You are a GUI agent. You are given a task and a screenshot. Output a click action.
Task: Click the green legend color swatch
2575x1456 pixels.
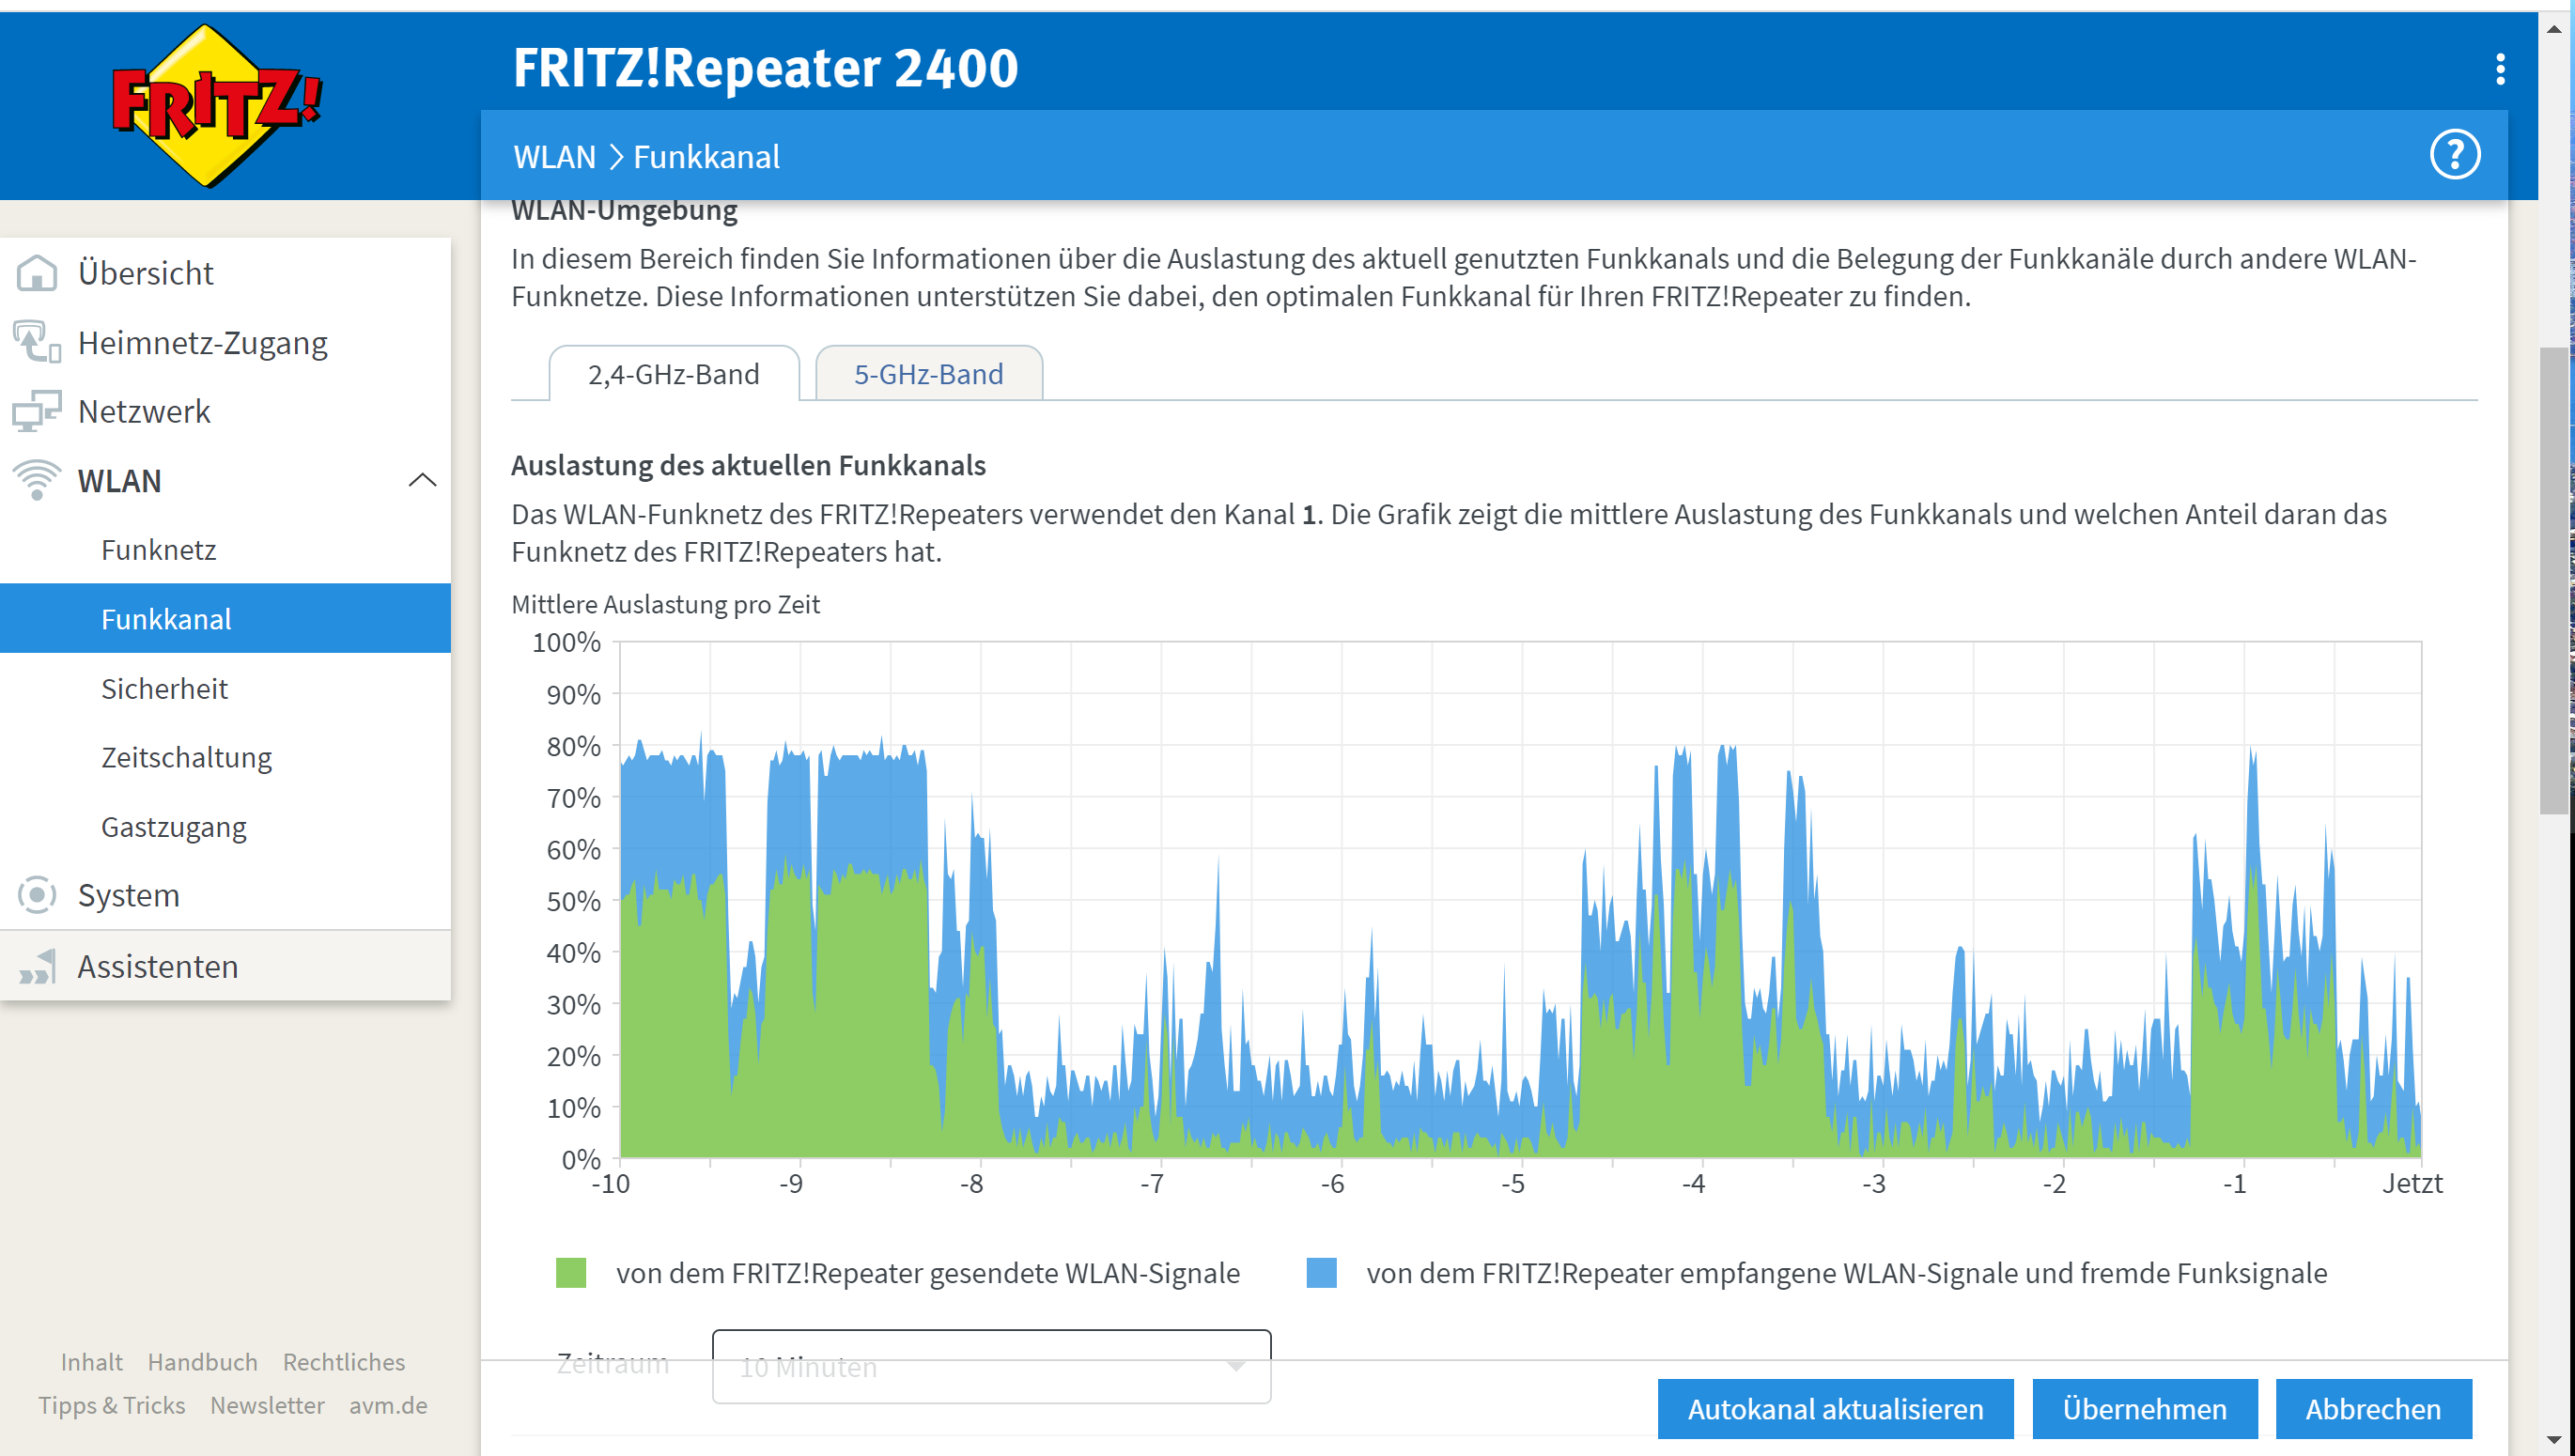[x=570, y=1273]
